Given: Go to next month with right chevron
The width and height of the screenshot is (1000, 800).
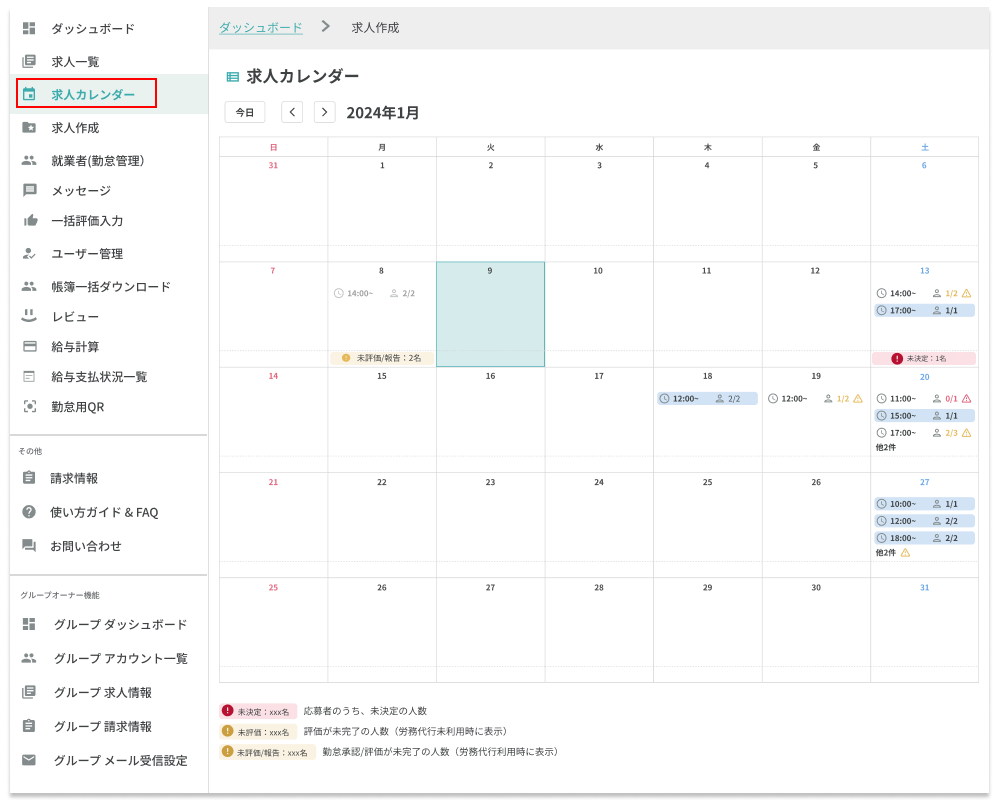Looking at the screenshot, I should [325, 112].
